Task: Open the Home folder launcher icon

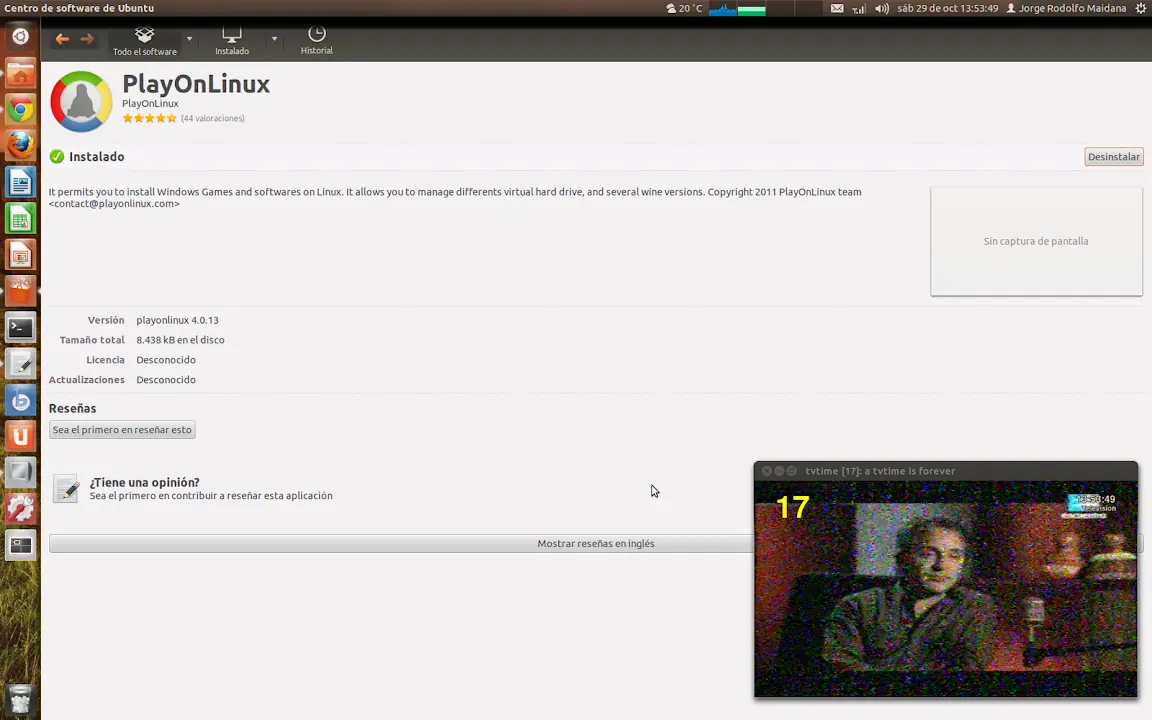Action: click(21, 73)
